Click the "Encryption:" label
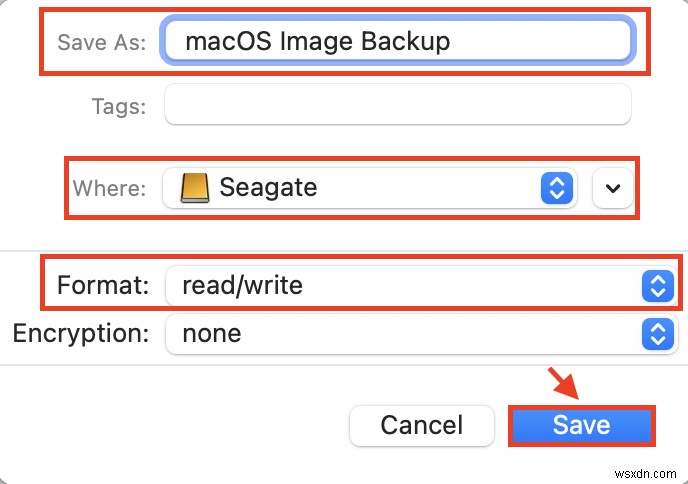 (x=80, y=333)
